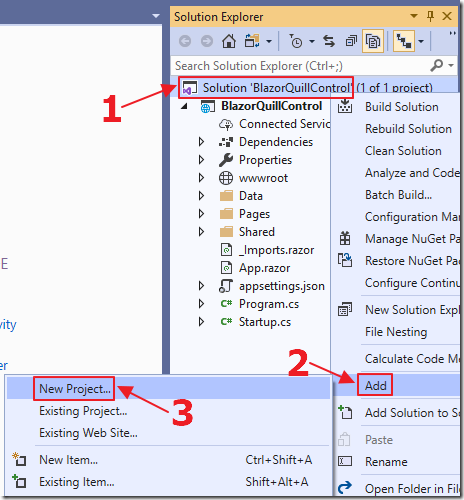The width and height of the screenshot is (464, 500).
Task: Open the dropdown next to Solutions and Folders icon
Action: (x=269, y=42)
